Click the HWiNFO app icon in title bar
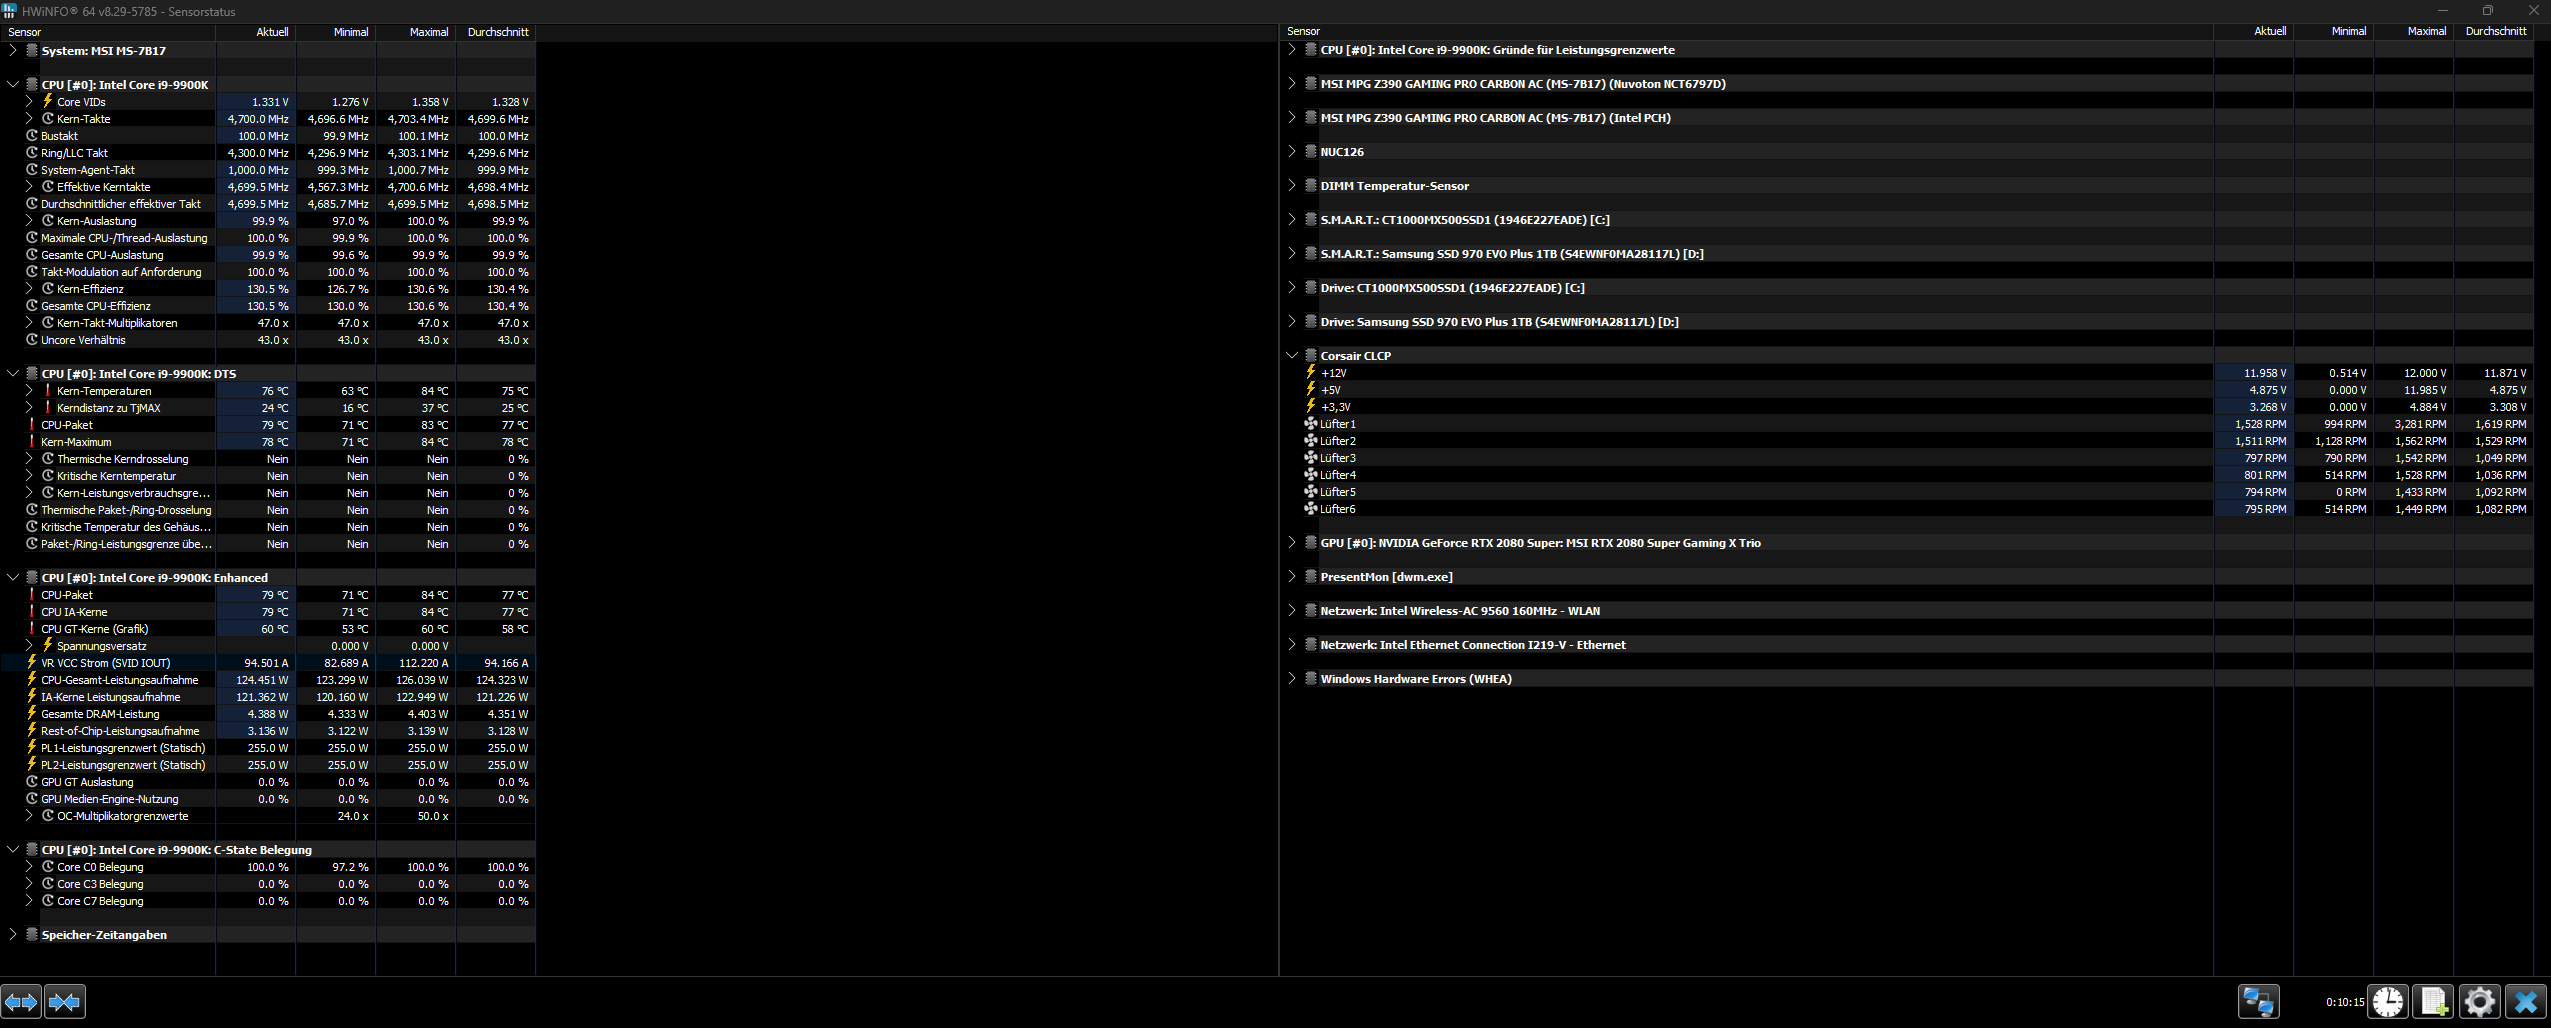 click(10, 11)
